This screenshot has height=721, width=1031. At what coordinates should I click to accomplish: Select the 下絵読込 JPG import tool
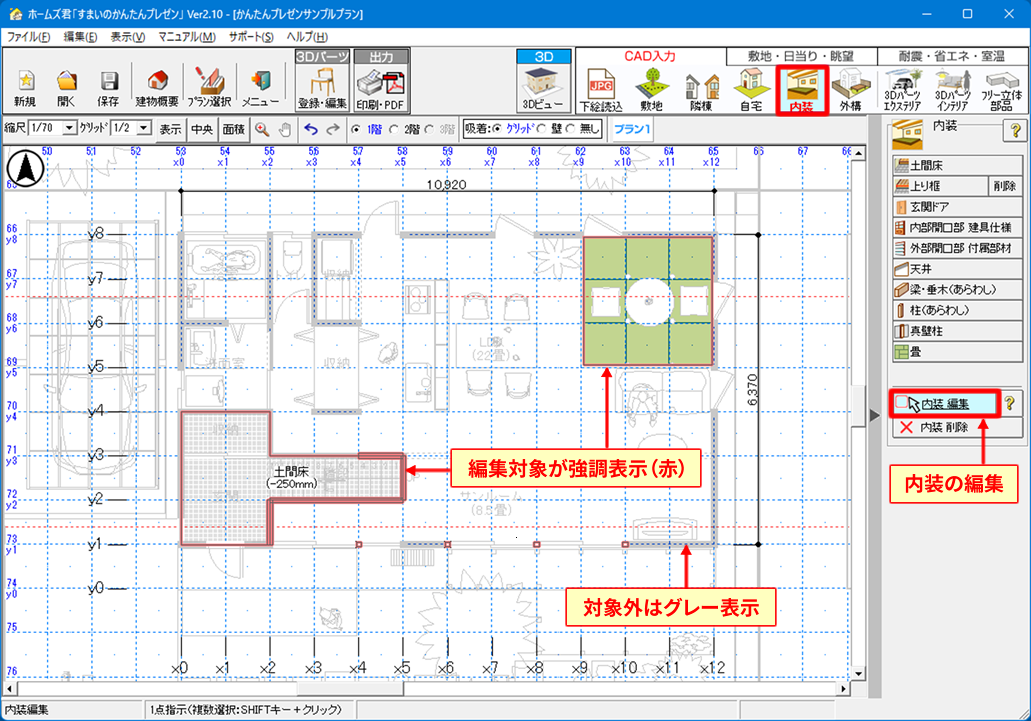601,91
